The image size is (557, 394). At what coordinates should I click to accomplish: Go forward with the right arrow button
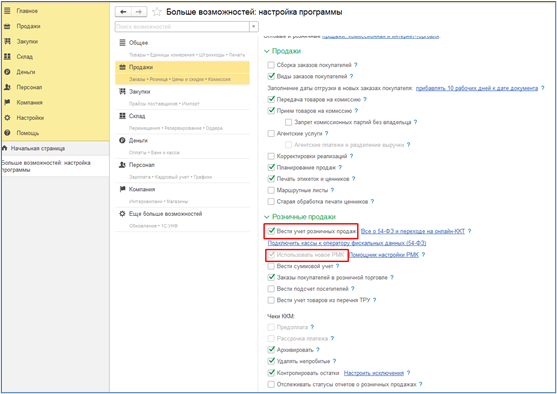tap(139, 12)
